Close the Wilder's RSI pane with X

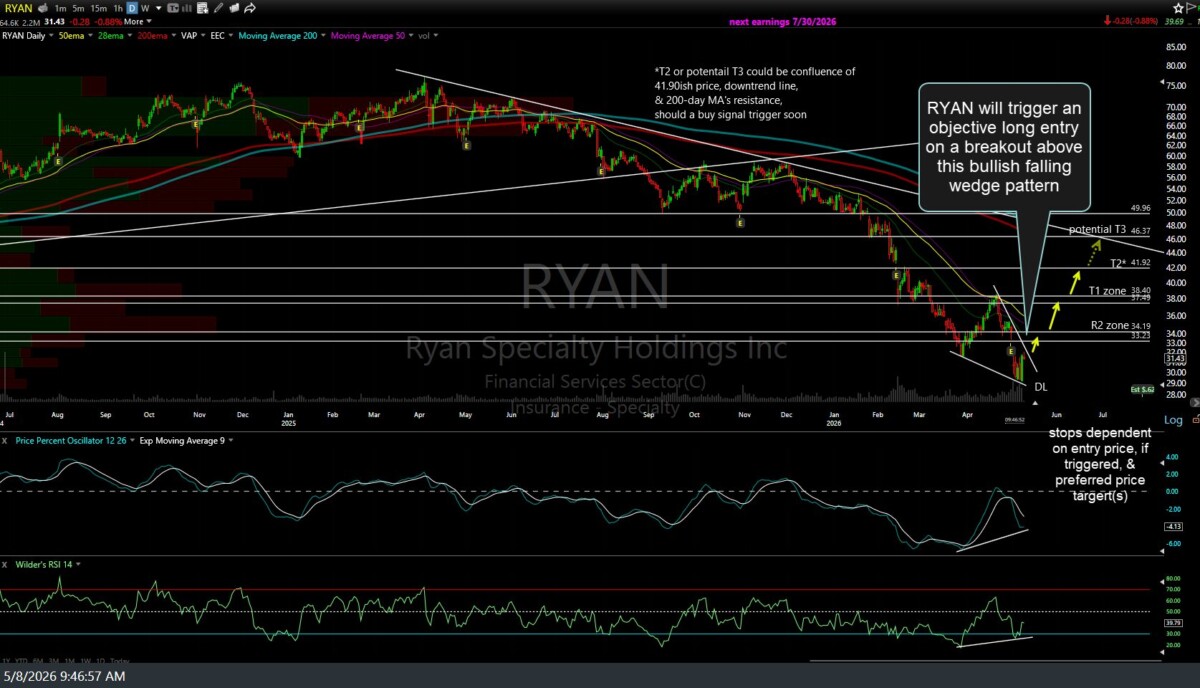pos(5,565)
